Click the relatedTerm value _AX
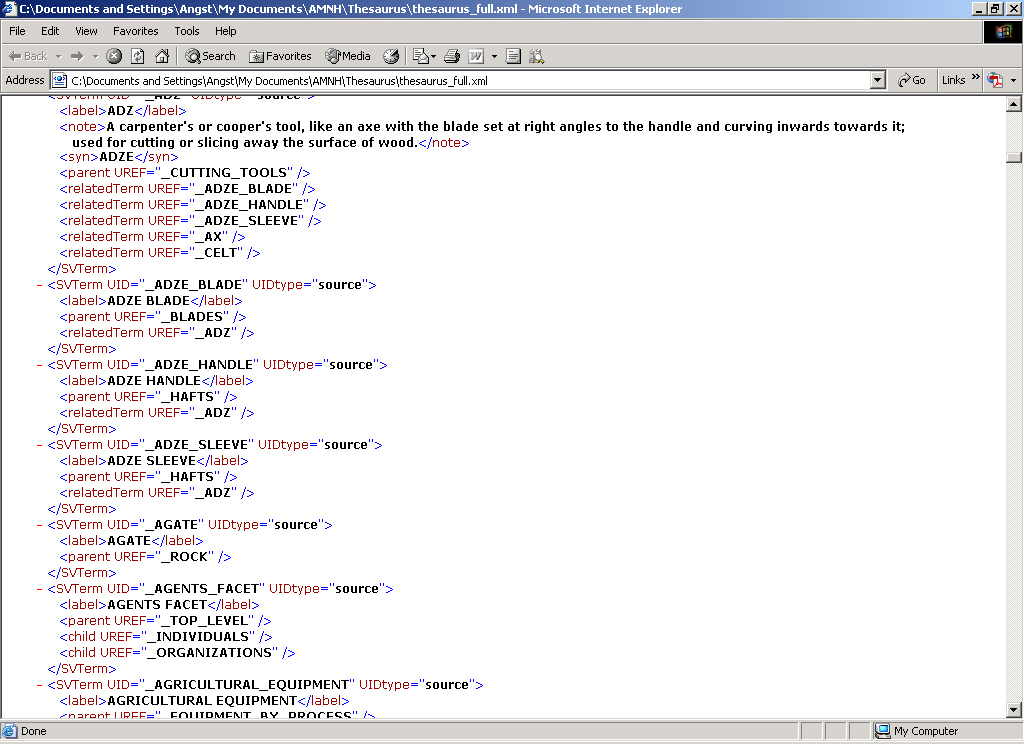The width and height of the screenshot is (1024, 744). click(209, 236)
